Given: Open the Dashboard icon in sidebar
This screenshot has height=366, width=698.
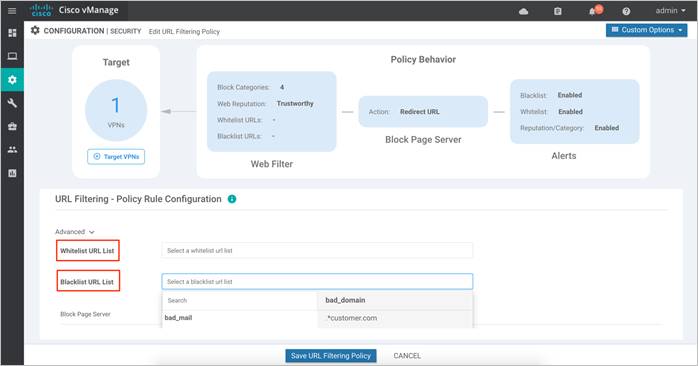Looking at the screenshot, I should 12,33.
